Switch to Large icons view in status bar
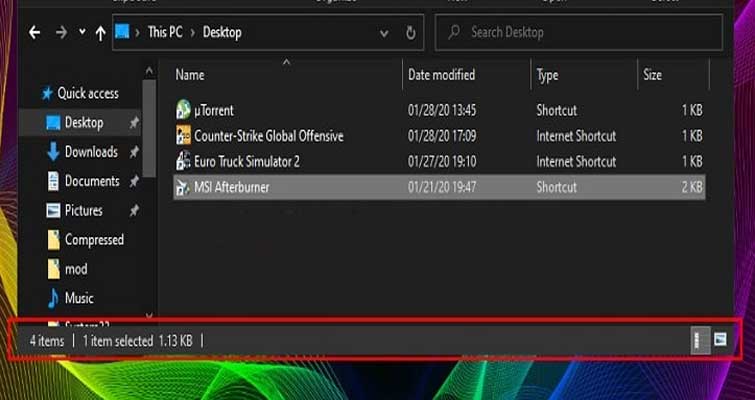The image size is (755, 400). tap(720, 340)
